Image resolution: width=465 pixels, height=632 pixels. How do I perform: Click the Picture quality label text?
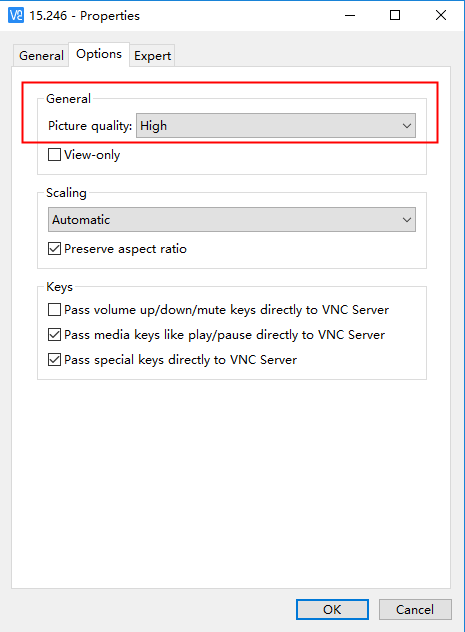click(90, 126)
